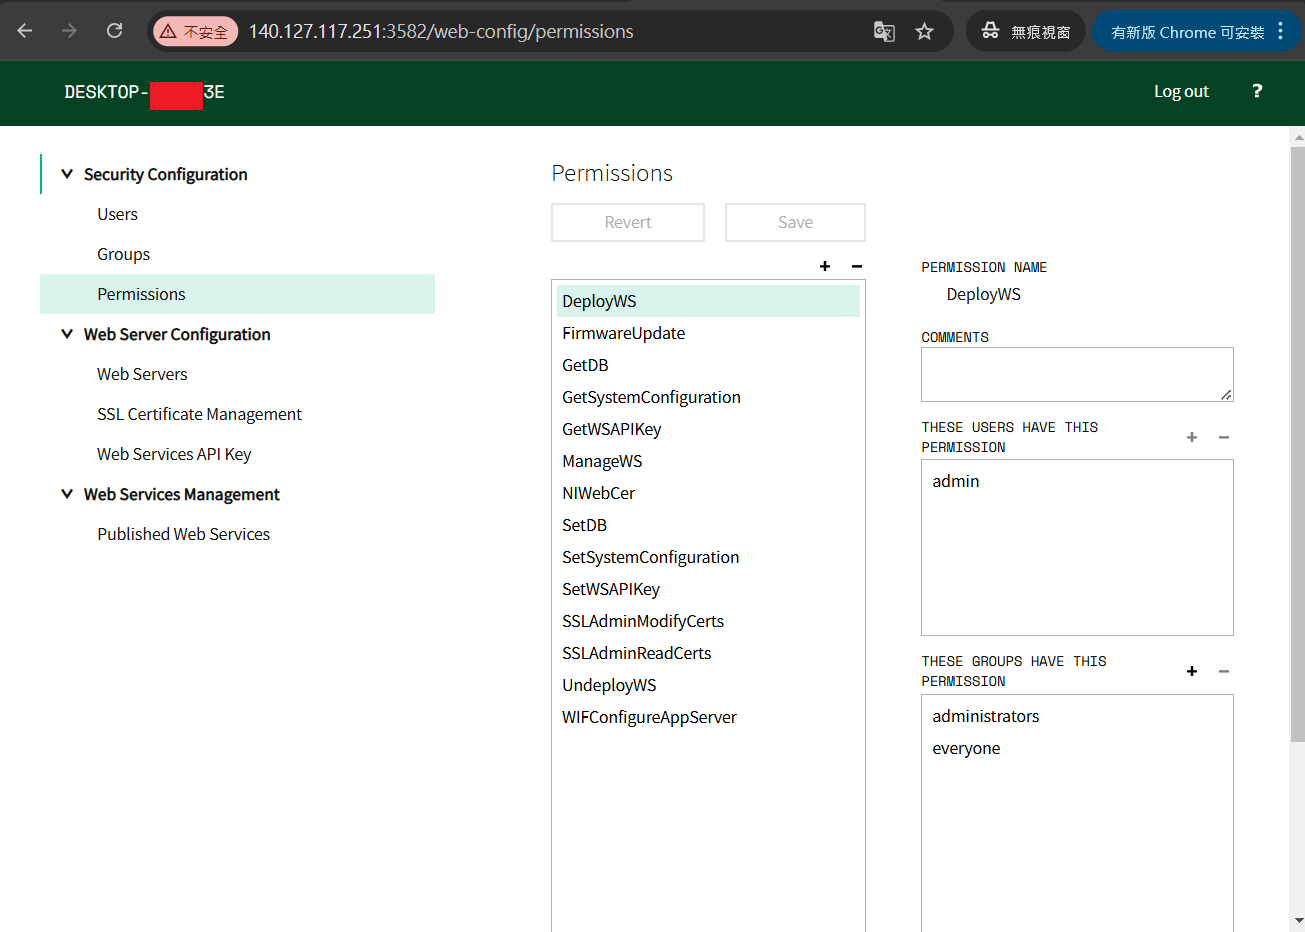The image size is (1305, 932).
Task: Select the UndeployWS permission
Action: pos(708,685)
